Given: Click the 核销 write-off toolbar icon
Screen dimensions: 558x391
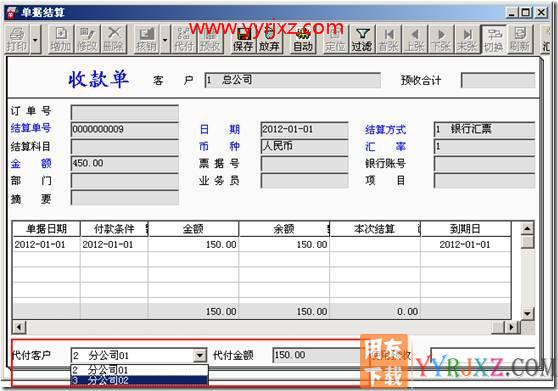Looking at the screenshot, I should 147,39.
